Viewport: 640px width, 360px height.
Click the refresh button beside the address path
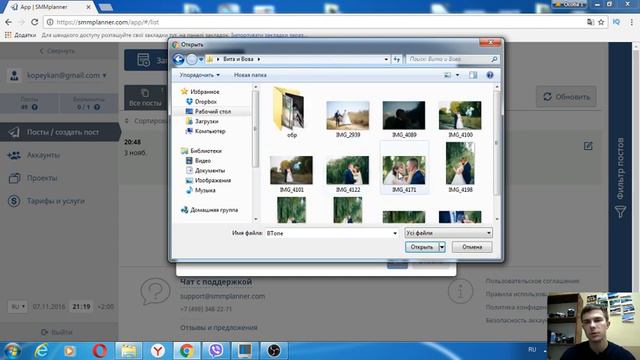pos(397,59)
